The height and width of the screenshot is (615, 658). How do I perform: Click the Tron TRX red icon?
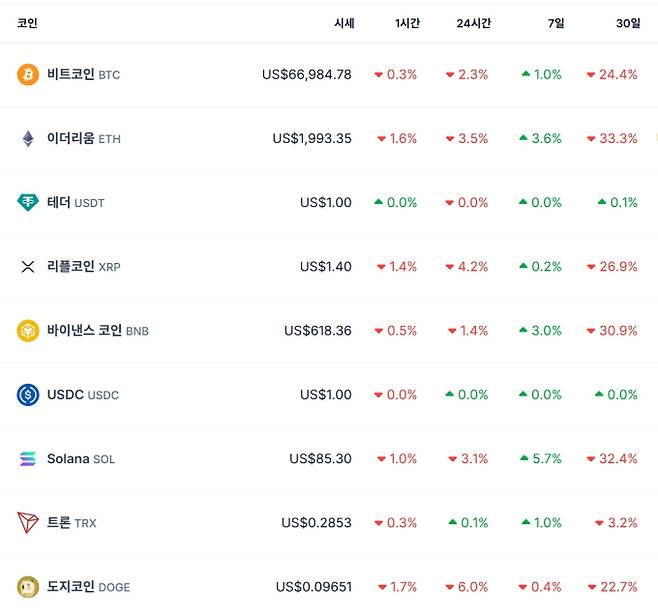[28, 522]
